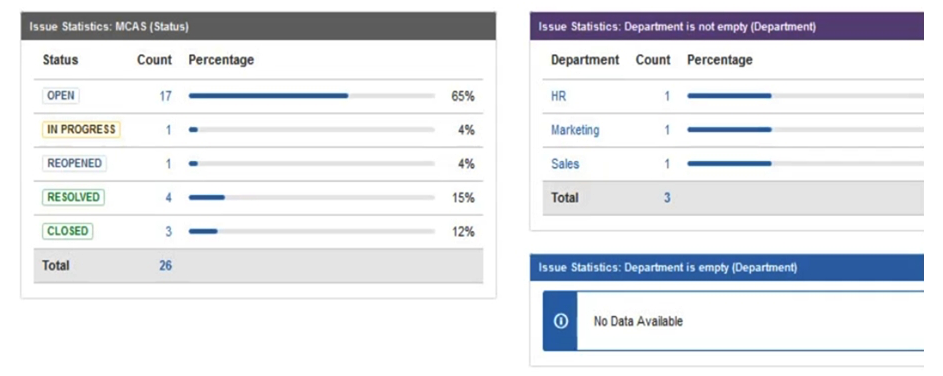Click the RESOLVED row percentage bar
The image size is (943, 376).
312,197
